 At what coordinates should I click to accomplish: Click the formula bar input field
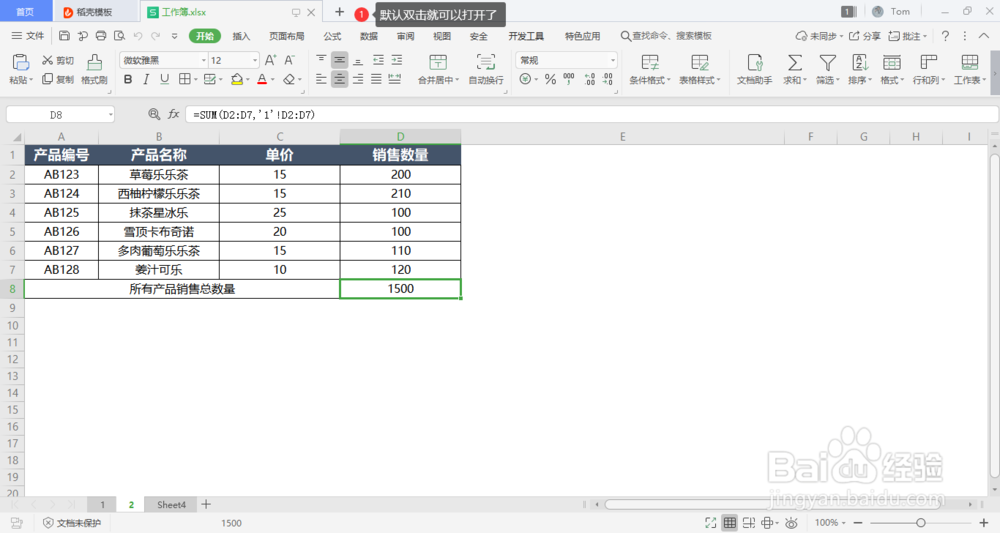click(x=592, y=115)
